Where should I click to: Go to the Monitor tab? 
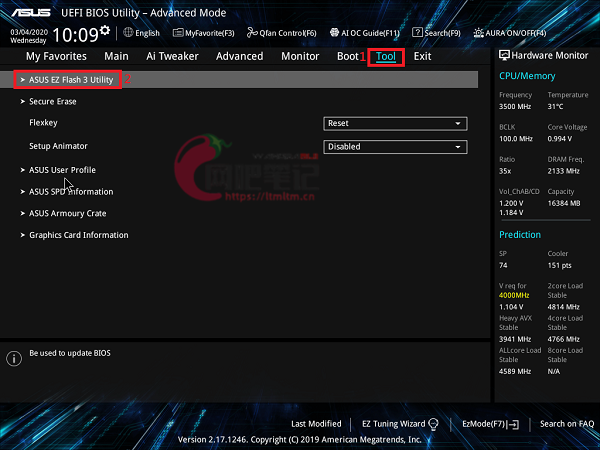point(300,56)
